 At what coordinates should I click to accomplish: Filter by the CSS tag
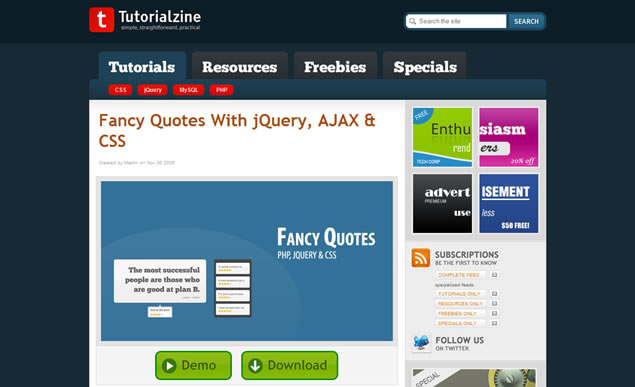coord(120,90)
